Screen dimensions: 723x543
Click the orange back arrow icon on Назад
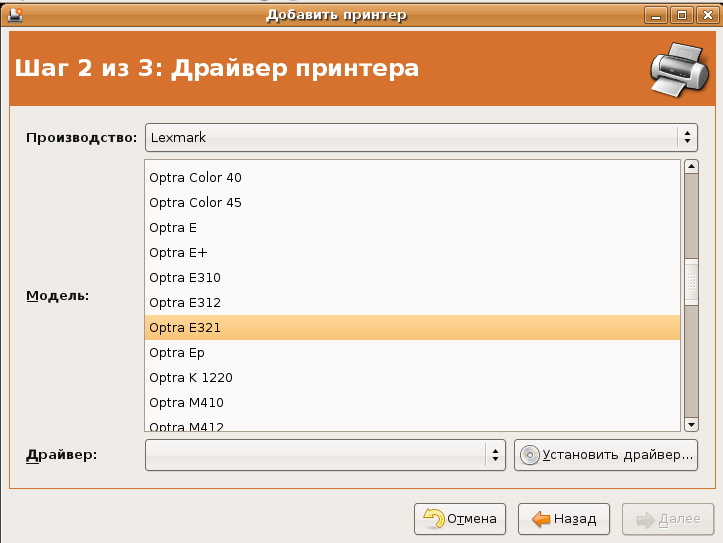tap(541, 519)
